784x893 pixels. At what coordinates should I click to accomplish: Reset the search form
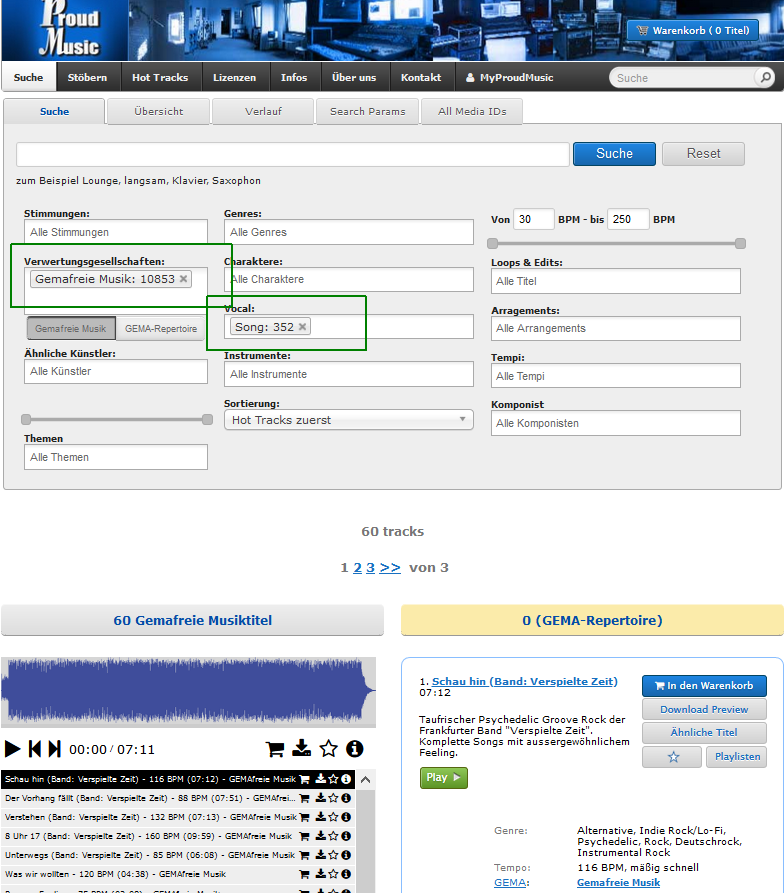[703, 154]
